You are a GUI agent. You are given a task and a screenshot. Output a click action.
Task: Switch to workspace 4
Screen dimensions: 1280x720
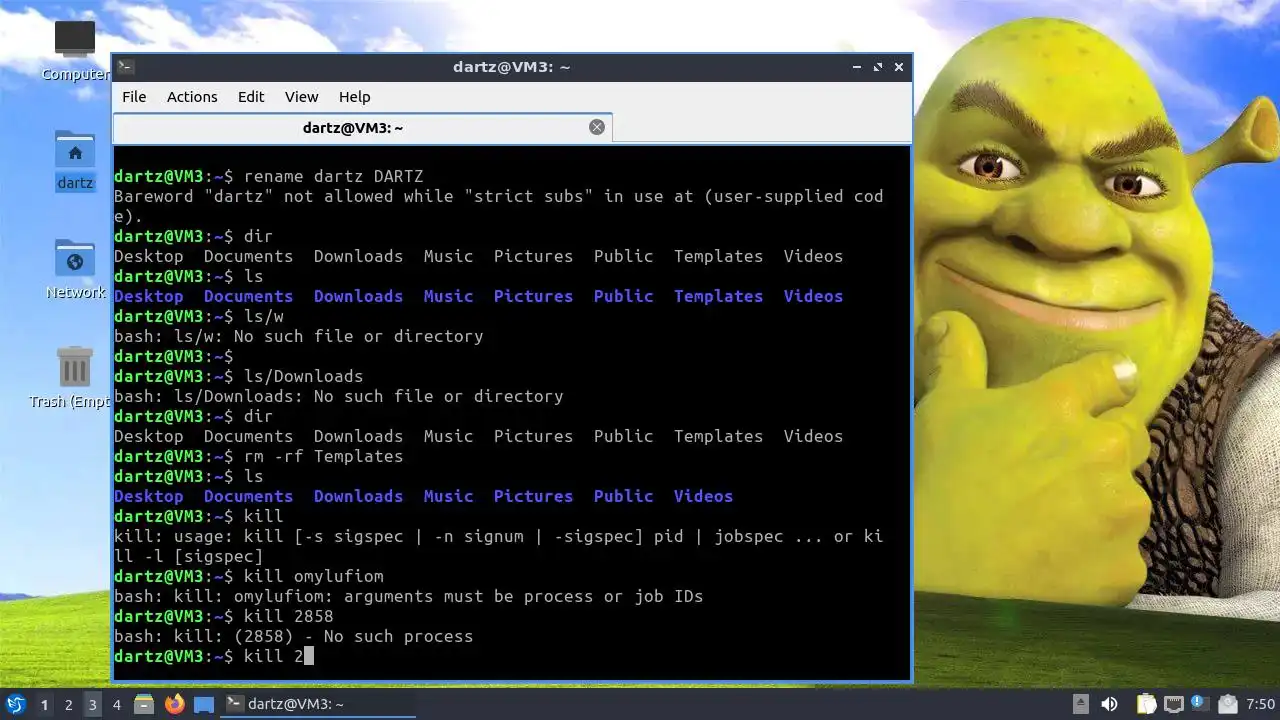click(116, 704)
